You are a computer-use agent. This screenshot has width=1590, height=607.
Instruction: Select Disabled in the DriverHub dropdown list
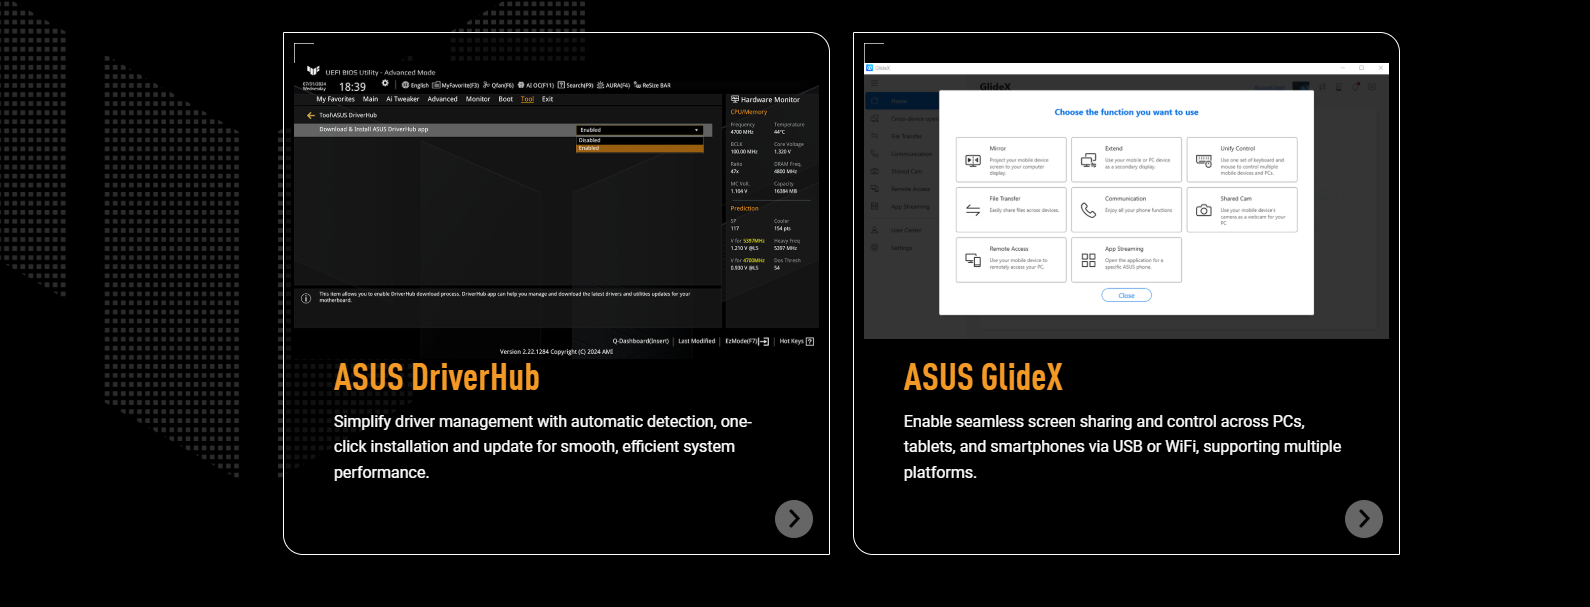[640, 140]
